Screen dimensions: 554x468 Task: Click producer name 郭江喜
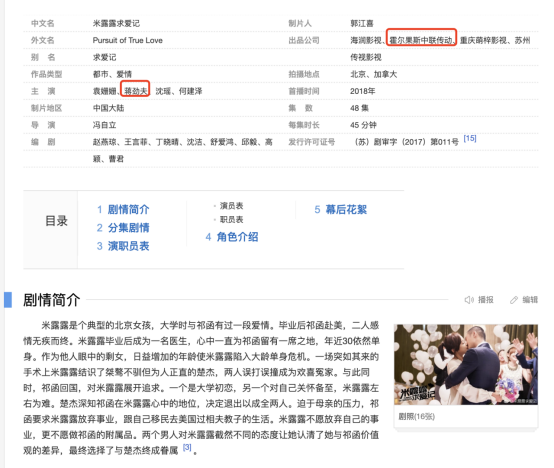362,23
